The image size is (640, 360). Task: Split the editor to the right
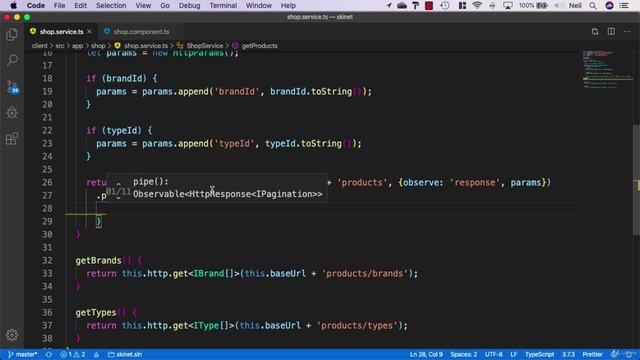click(x=611, y=31)
